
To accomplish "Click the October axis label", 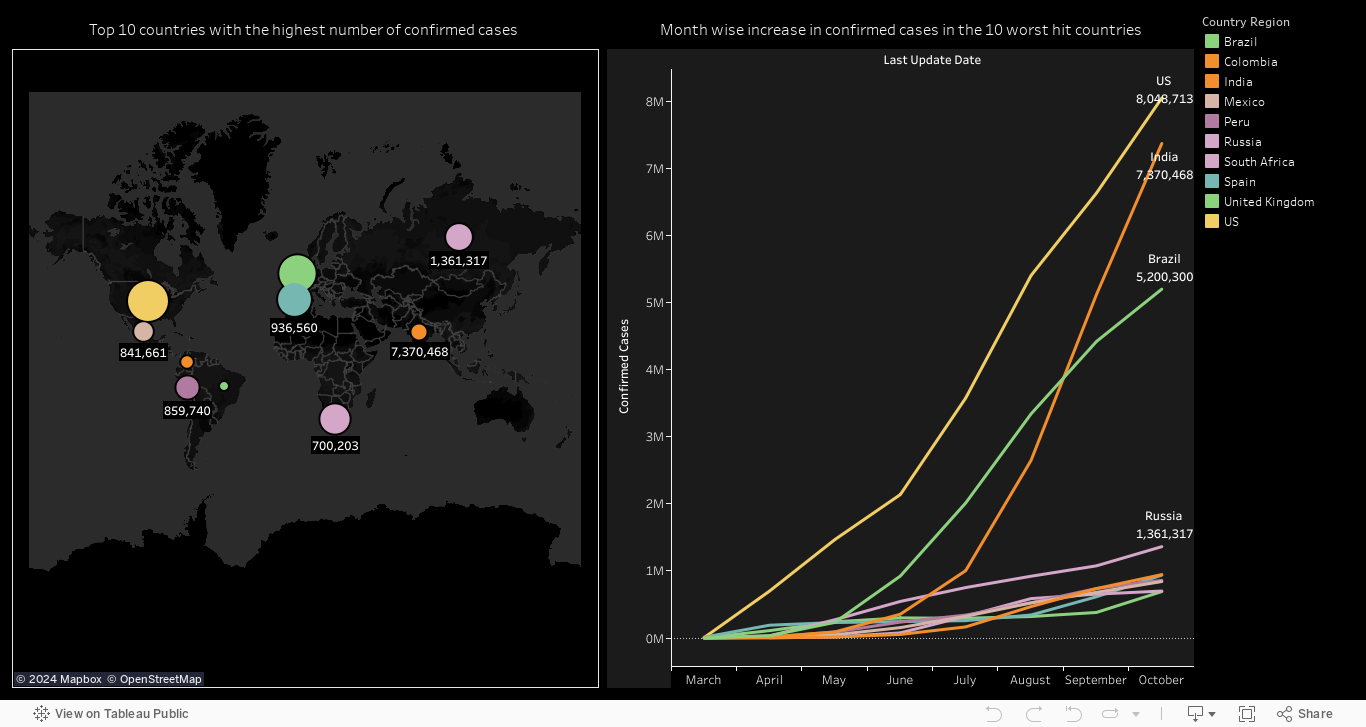I will [x=1161, y=680].
